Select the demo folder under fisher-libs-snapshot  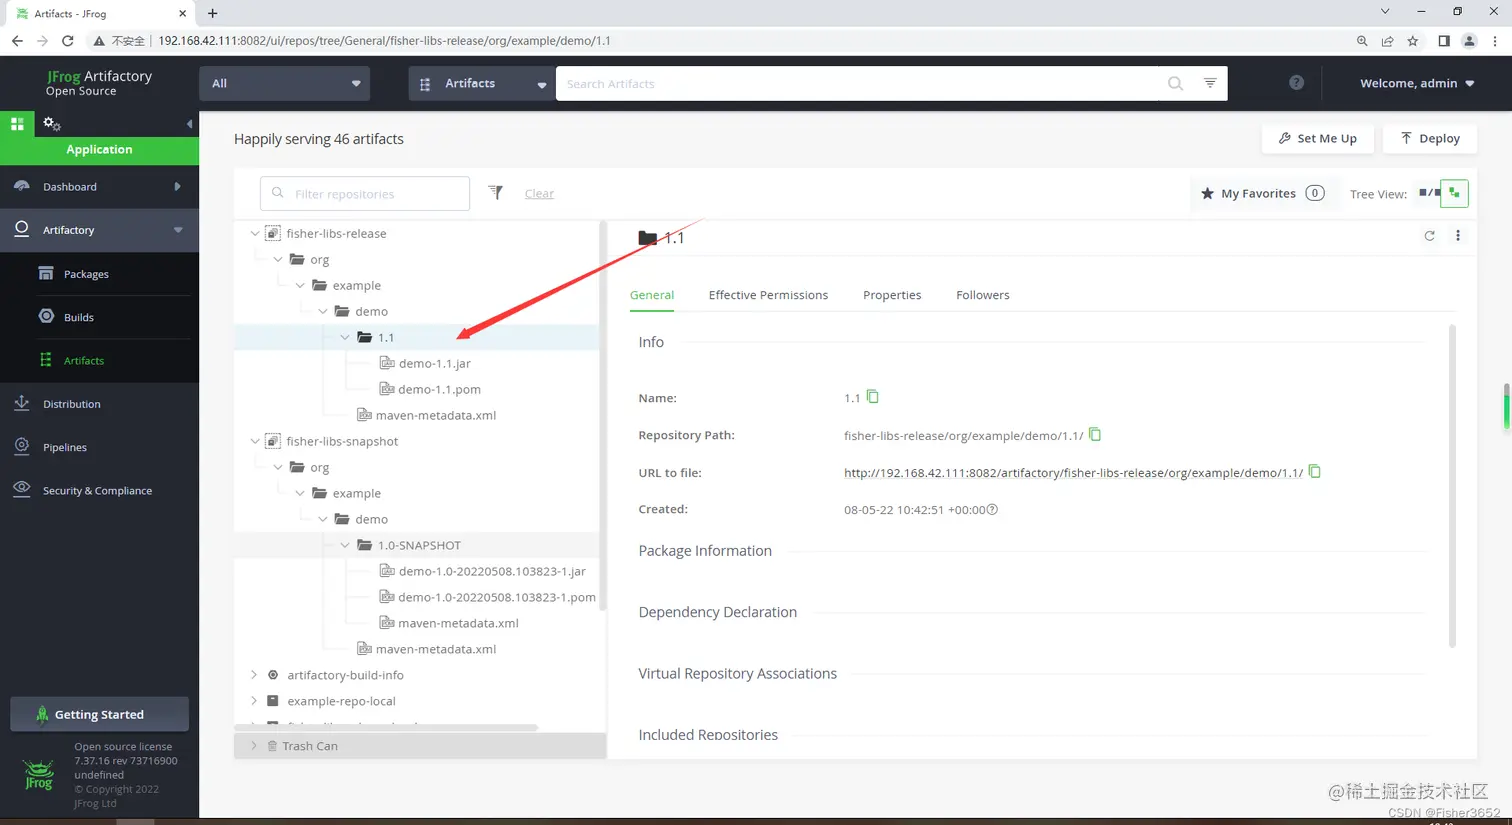click(371, 519)
